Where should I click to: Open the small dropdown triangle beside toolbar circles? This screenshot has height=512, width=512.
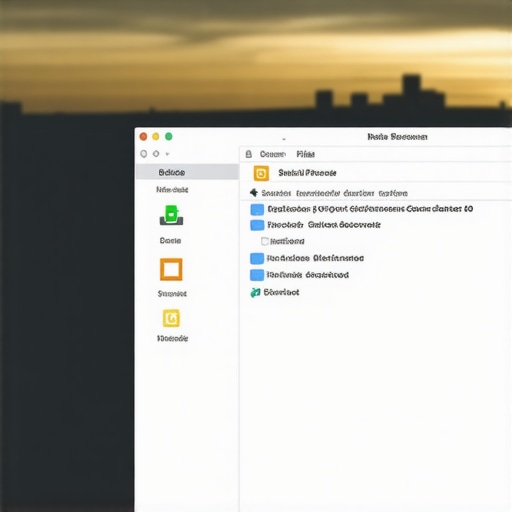point(168,154)
